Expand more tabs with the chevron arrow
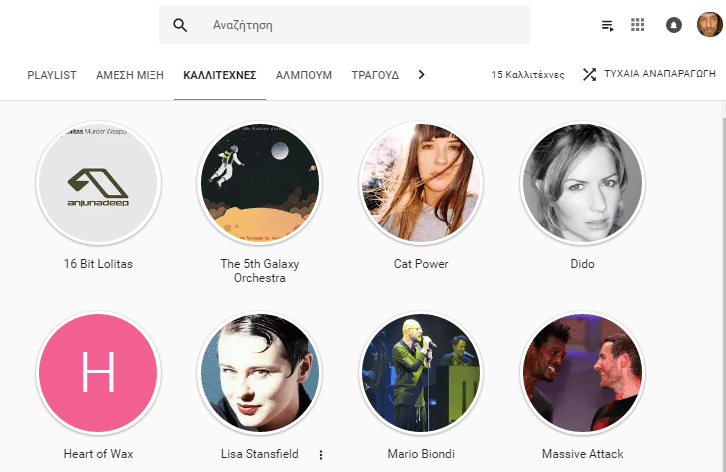Screen dimensions: 726x472 coord(421,74)
